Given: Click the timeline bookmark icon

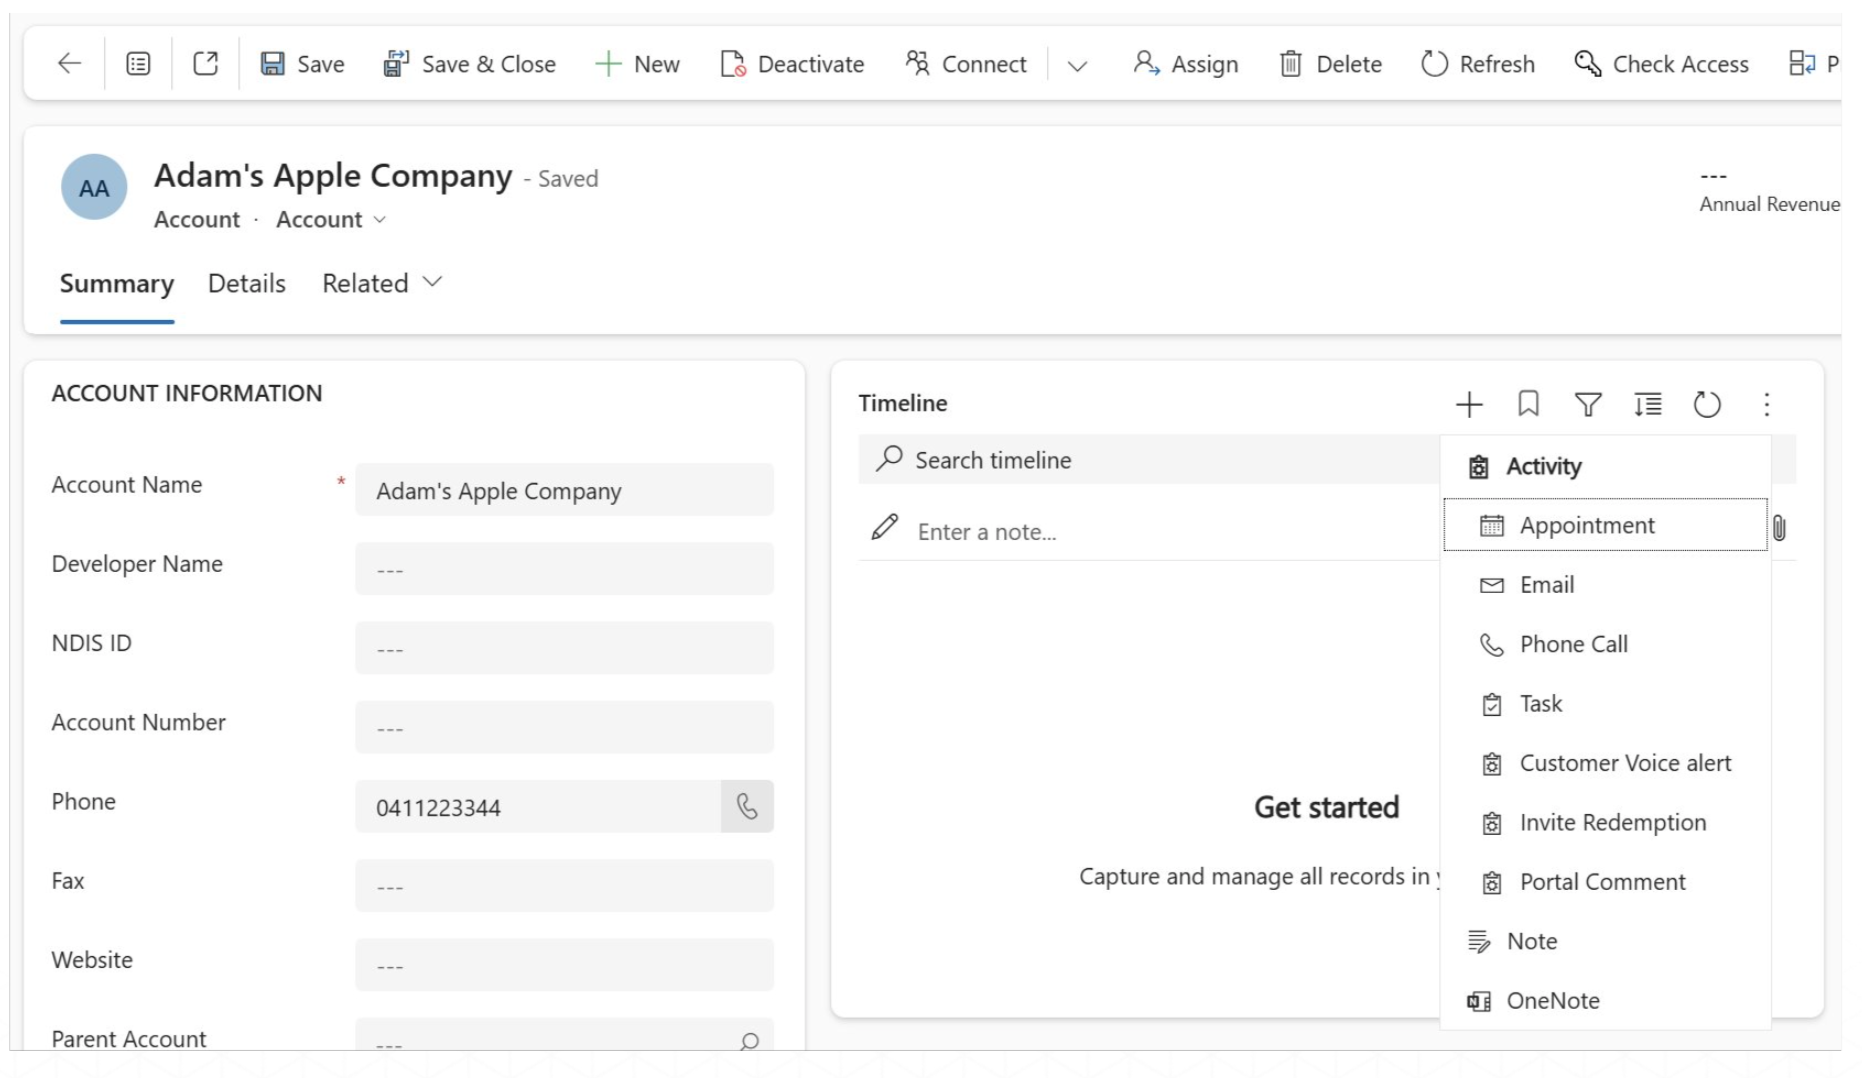Looking at the screenshot, I should (x=1527, y=404).
